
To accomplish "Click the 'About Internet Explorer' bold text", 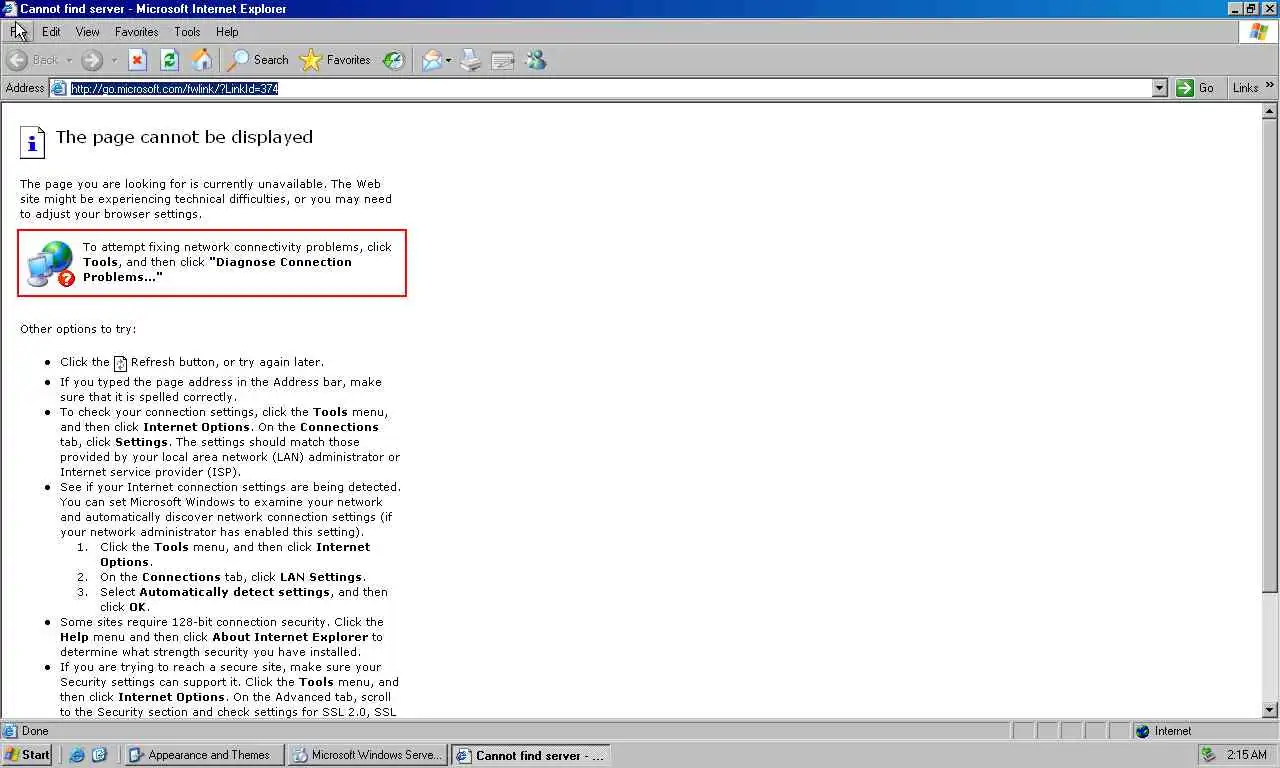I will pyautogui.click(x=290, y=637).
